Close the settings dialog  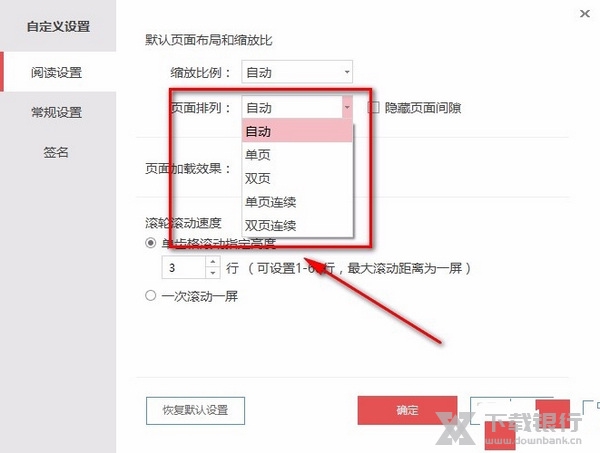tap(584, 14)
